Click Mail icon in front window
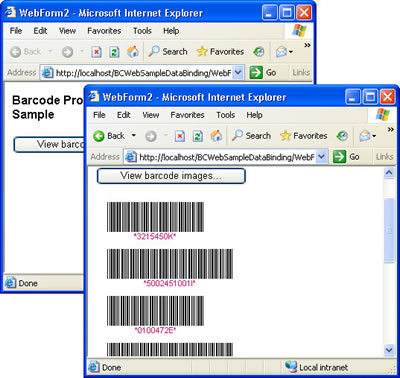The width and height of the screenshot is (400, 378). [365, 136]
